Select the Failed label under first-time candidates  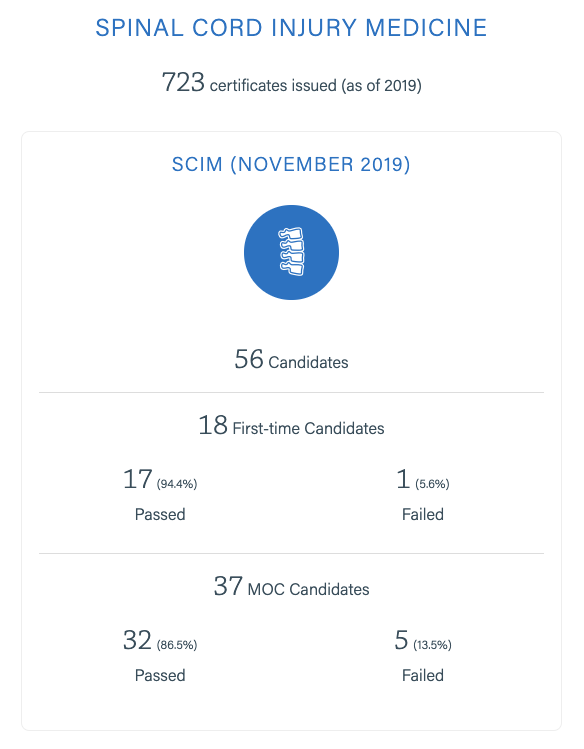pos(423,514)
